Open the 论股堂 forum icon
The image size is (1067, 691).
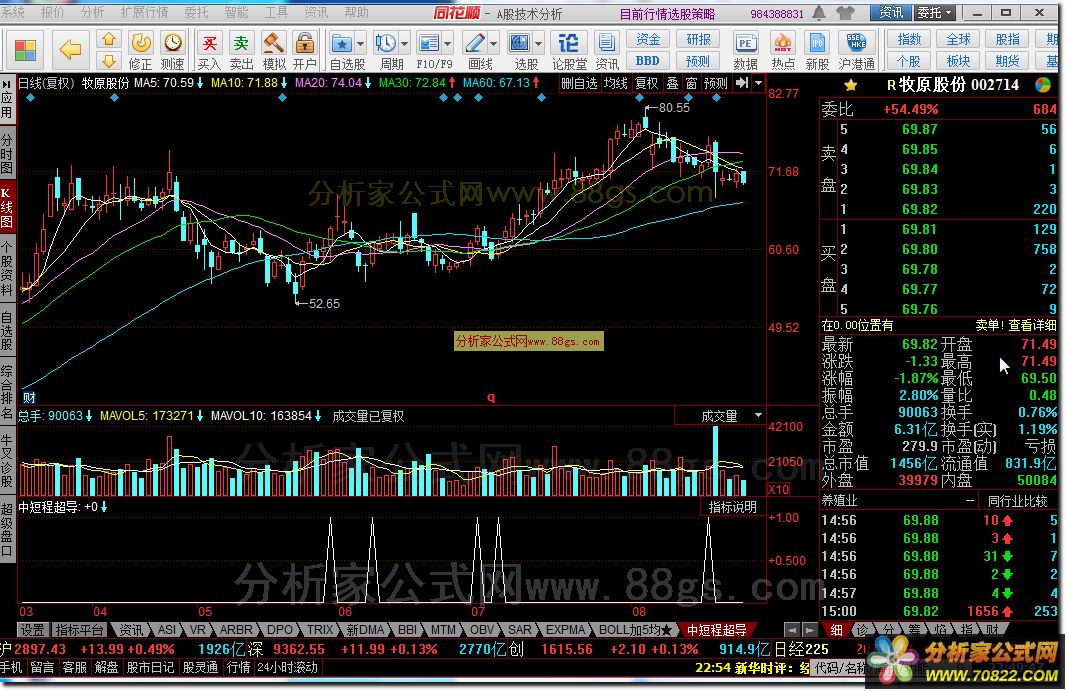569,50
